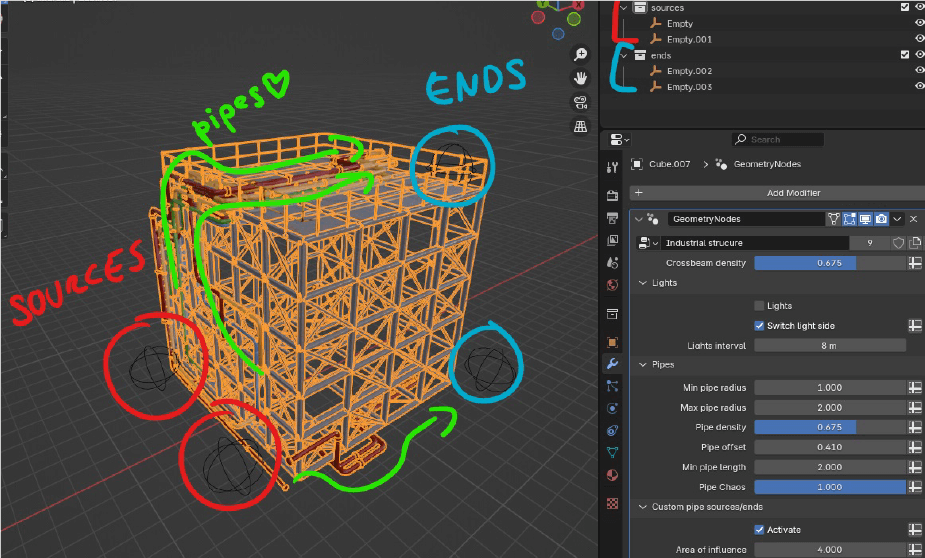This screenshot has height=558, width=925.
Task: Hide the sources collection with eye icon
Action: [x=919, y=7]
